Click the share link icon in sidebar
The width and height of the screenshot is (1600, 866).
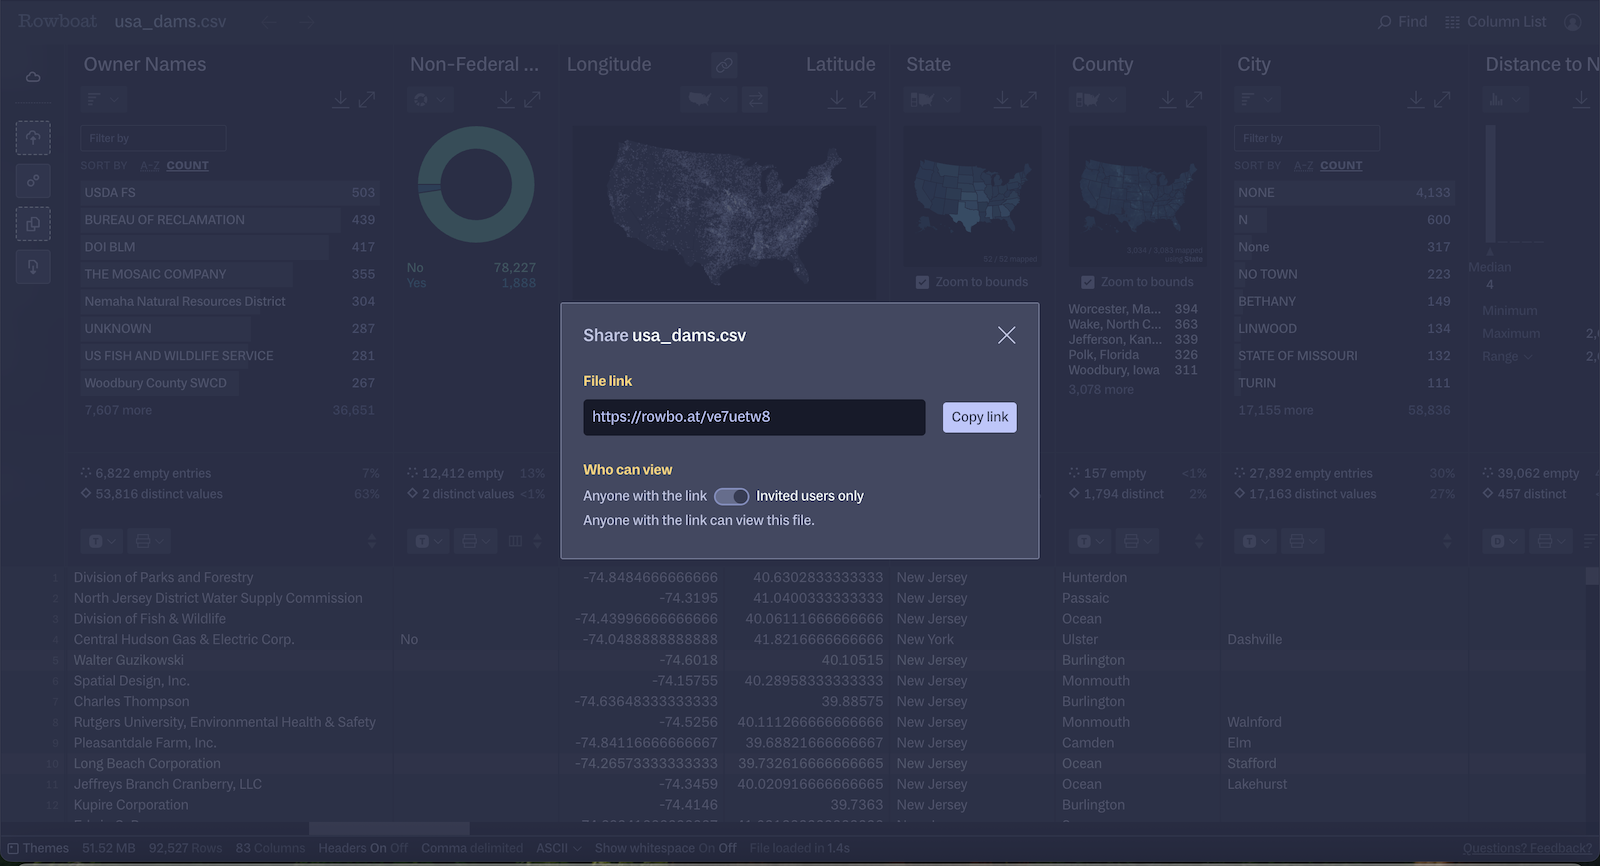click(x=33, y=181)
